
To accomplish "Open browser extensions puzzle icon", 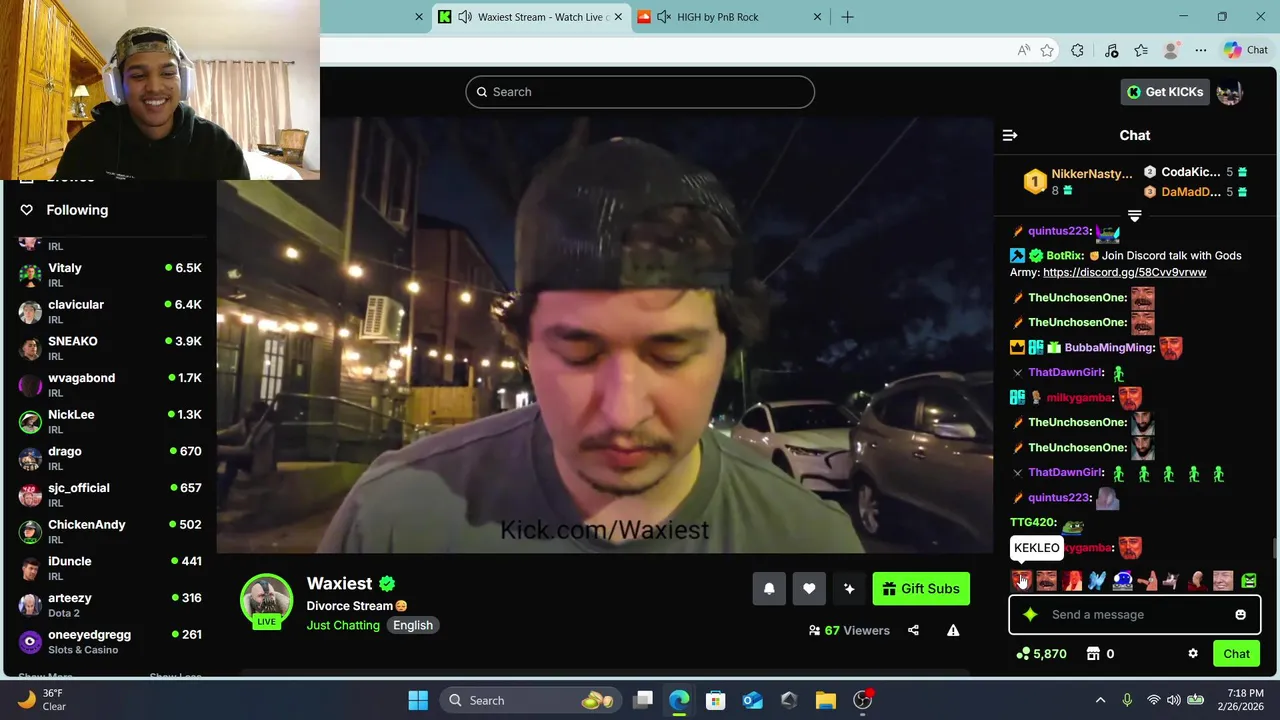I will pos(1077,50).
